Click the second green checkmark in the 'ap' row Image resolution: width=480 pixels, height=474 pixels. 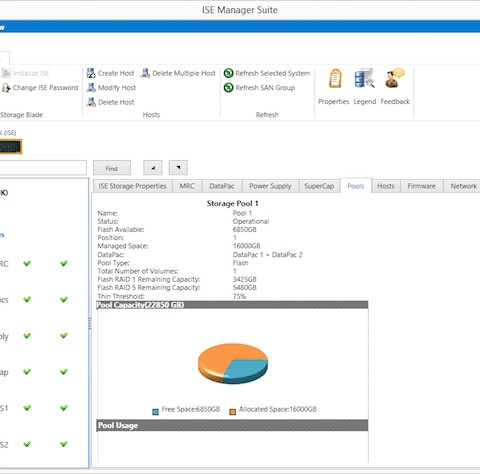tap(64, 371)
